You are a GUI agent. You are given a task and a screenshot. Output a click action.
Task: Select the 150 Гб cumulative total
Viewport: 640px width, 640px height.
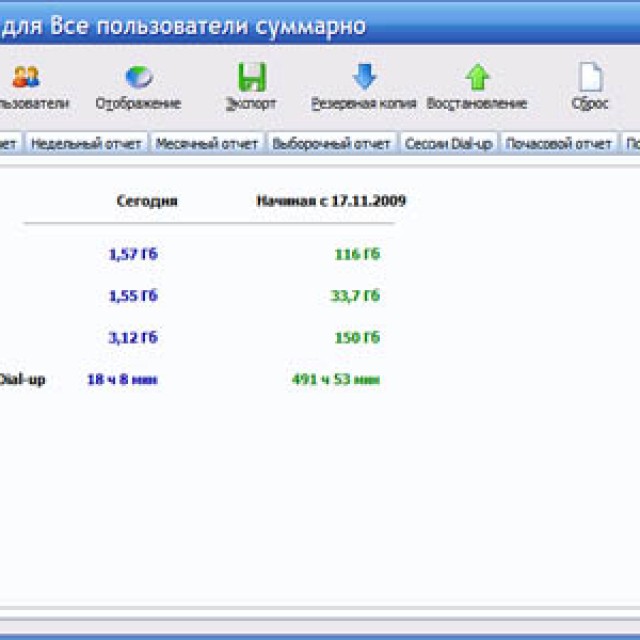click(357, 338)
